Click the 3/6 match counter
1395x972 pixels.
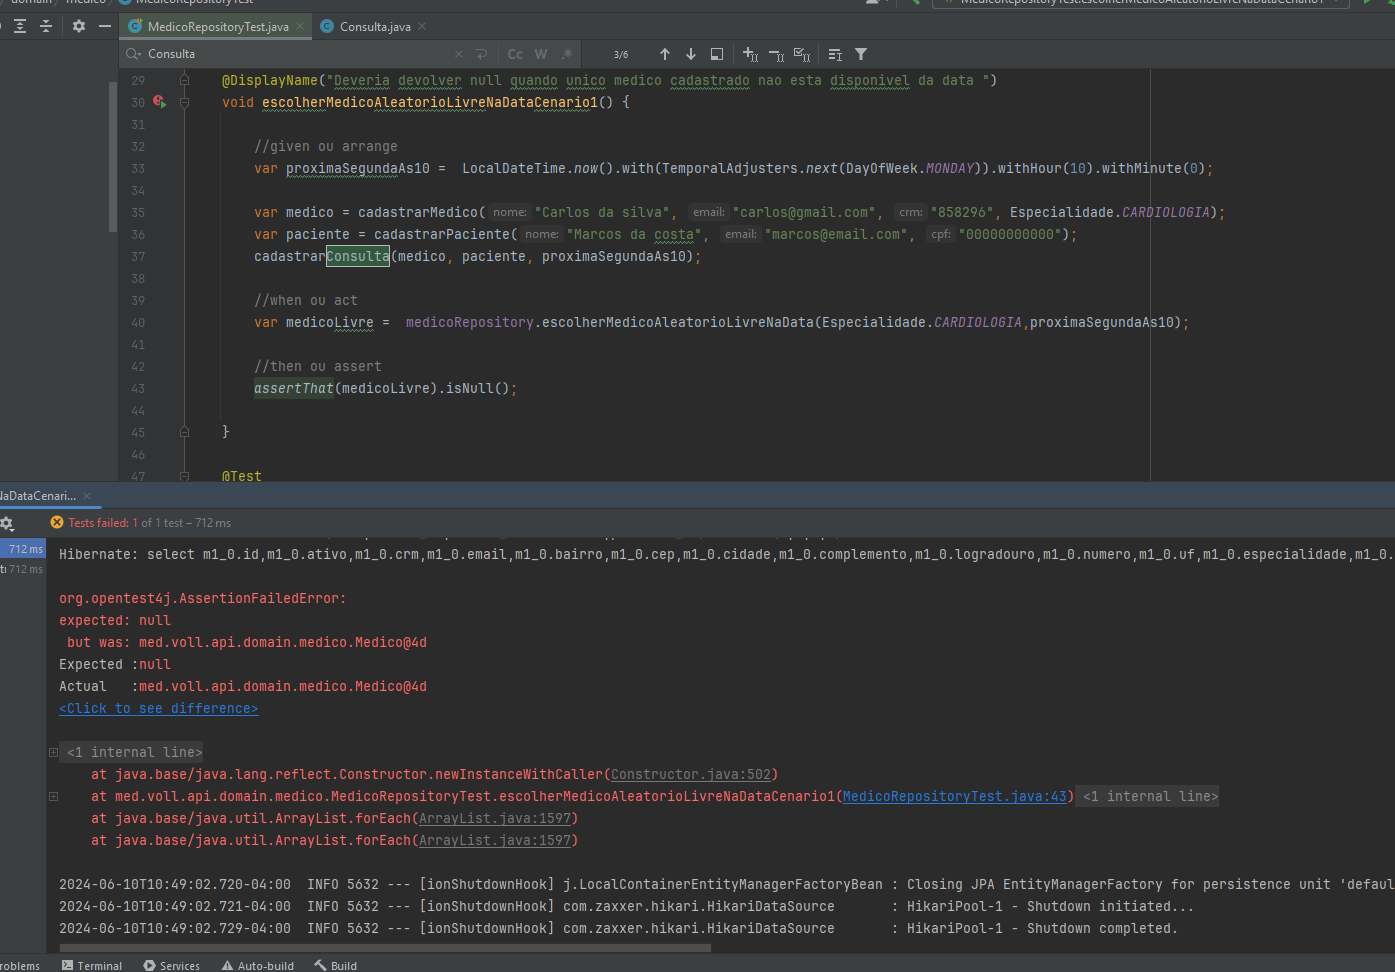(x=621, y=54)
